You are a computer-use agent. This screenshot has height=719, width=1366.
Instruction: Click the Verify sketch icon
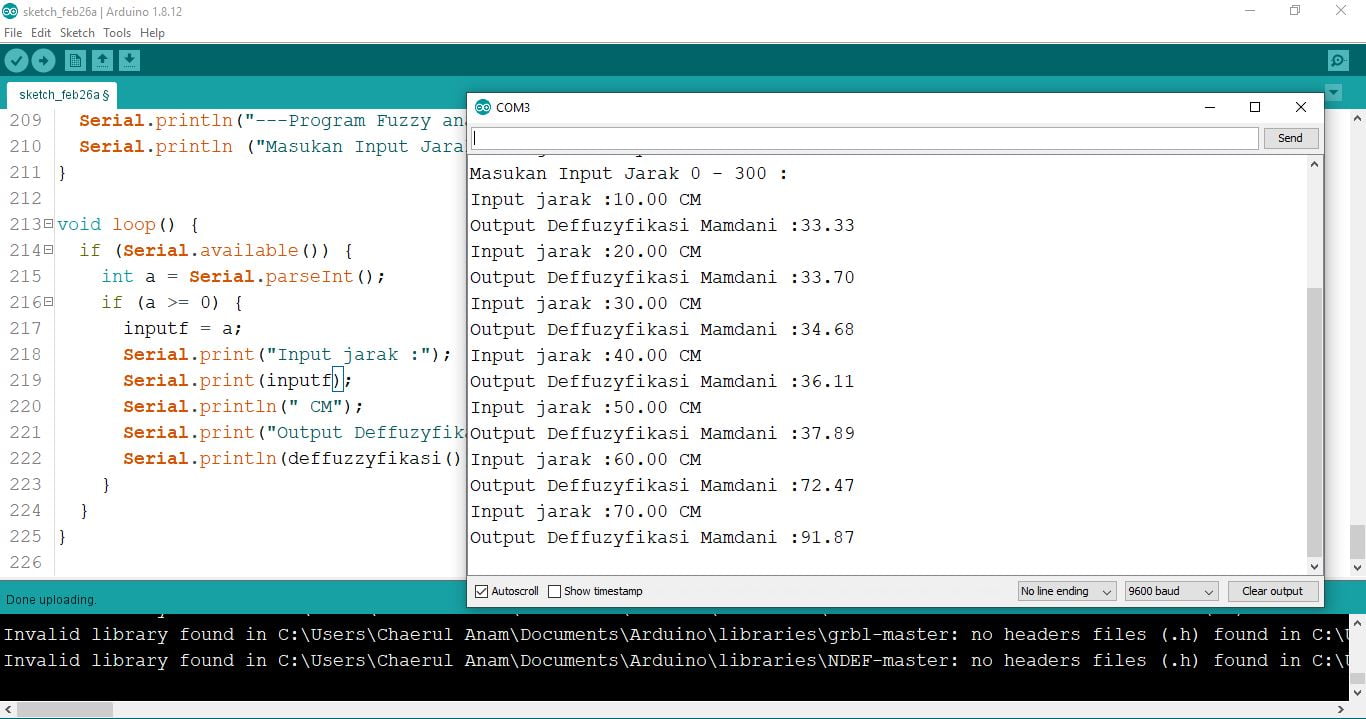click(16, 60)
